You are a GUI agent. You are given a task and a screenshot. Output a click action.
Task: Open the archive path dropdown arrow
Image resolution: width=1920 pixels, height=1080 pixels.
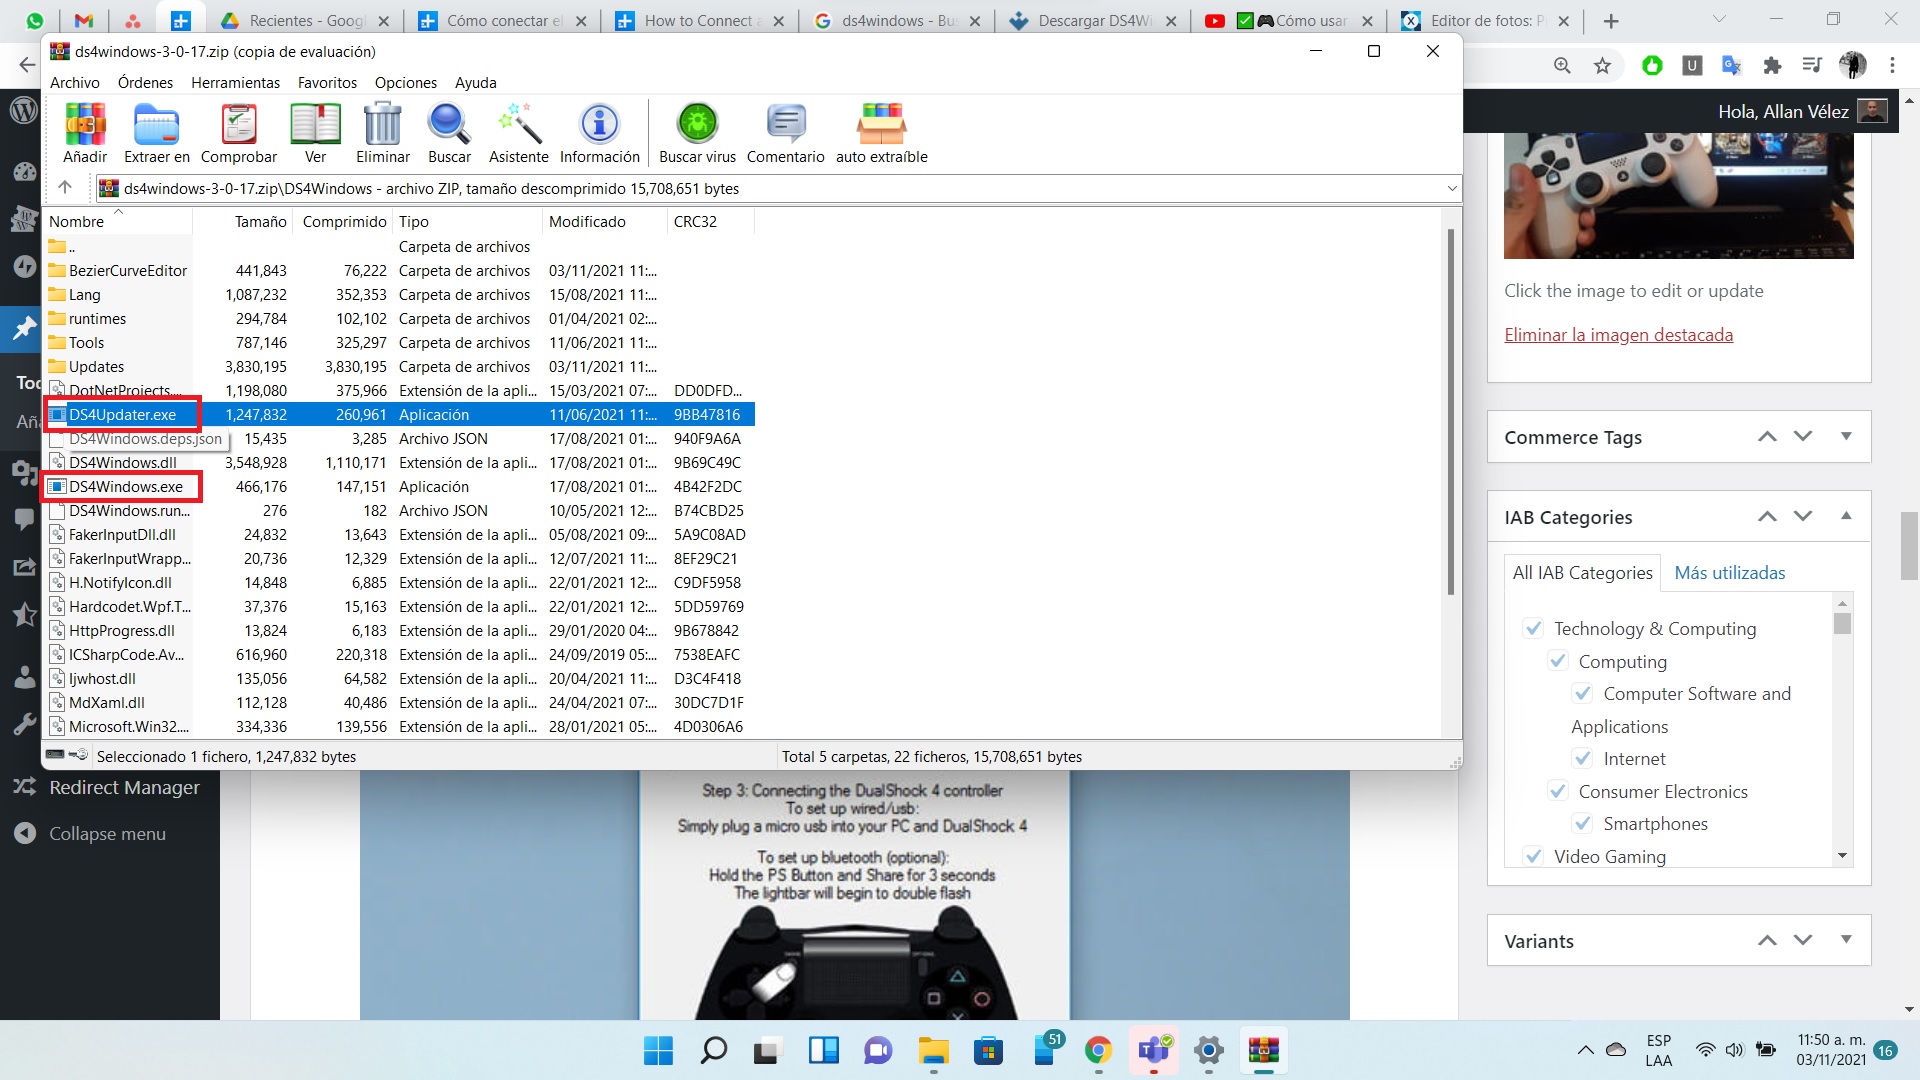(1452, 188)
